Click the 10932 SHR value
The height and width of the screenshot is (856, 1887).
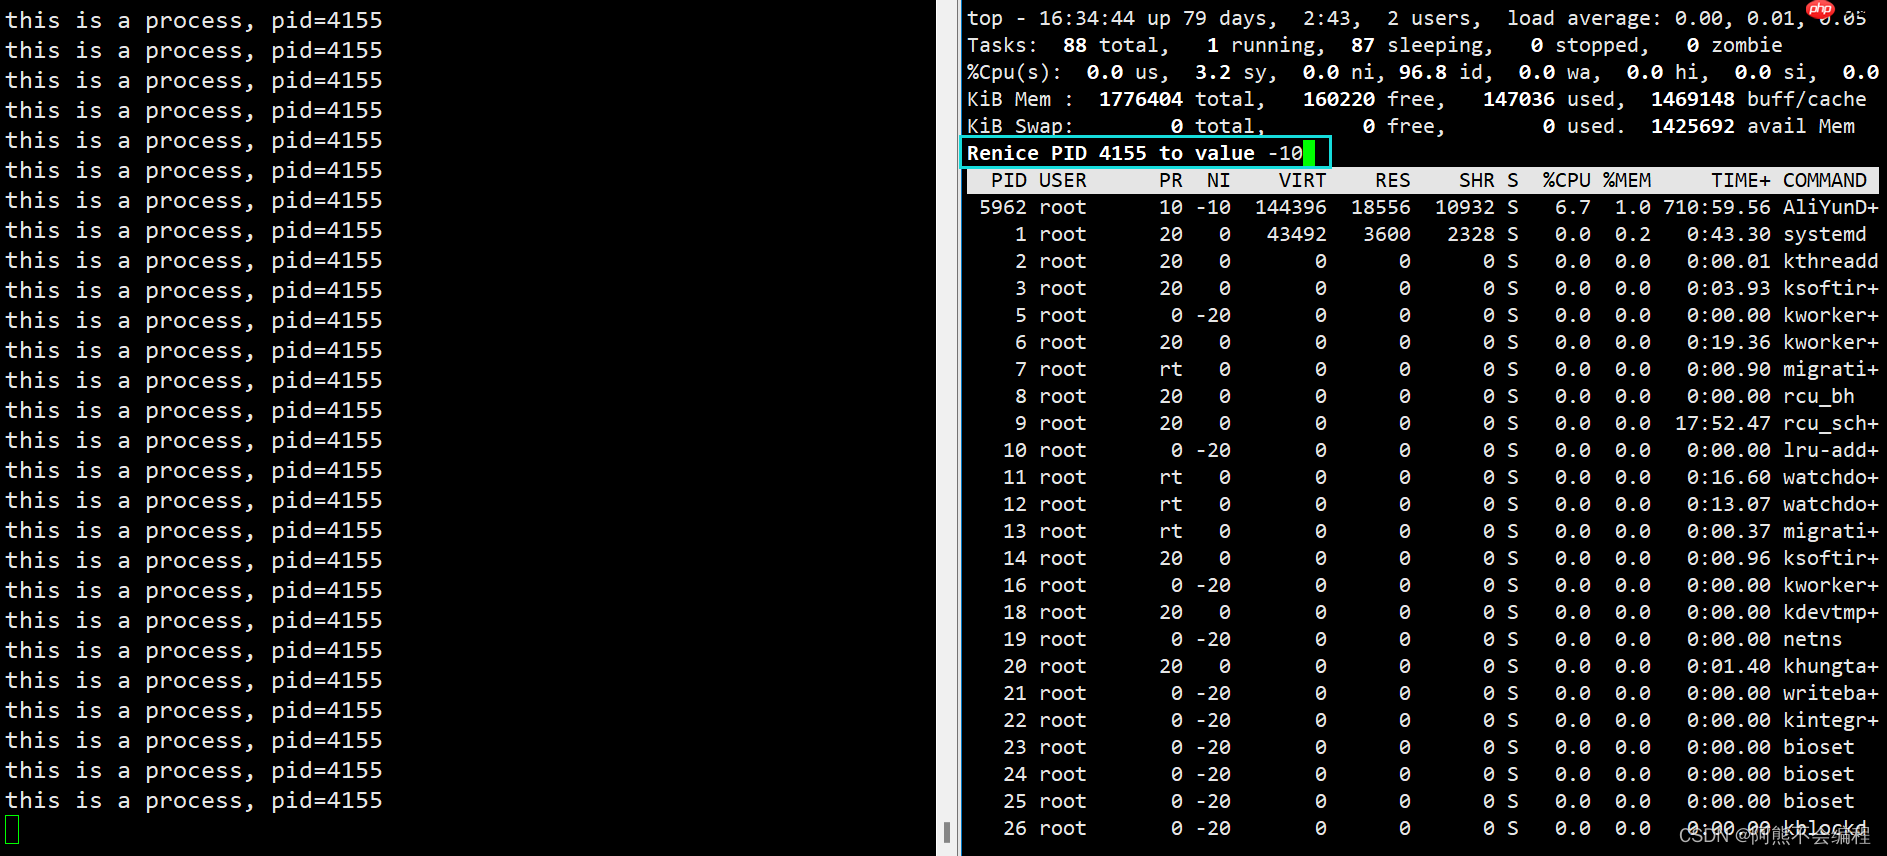(1465, 207)
